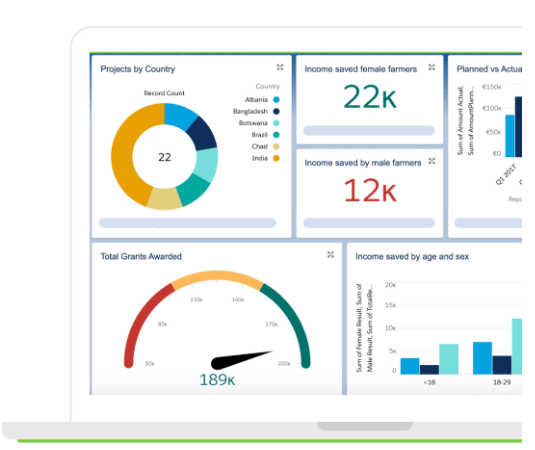Click the Projects by Country title
This screenshot has height=450, width=535.
tap(138, 69)
